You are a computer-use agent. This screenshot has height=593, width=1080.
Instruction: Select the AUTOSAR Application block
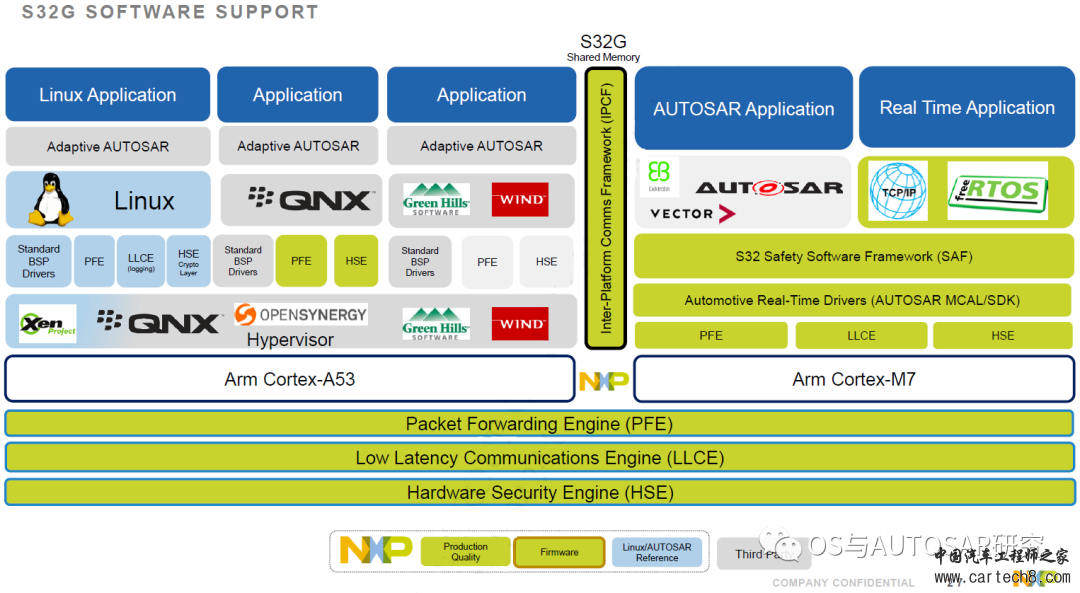click(x=744, y=108)
